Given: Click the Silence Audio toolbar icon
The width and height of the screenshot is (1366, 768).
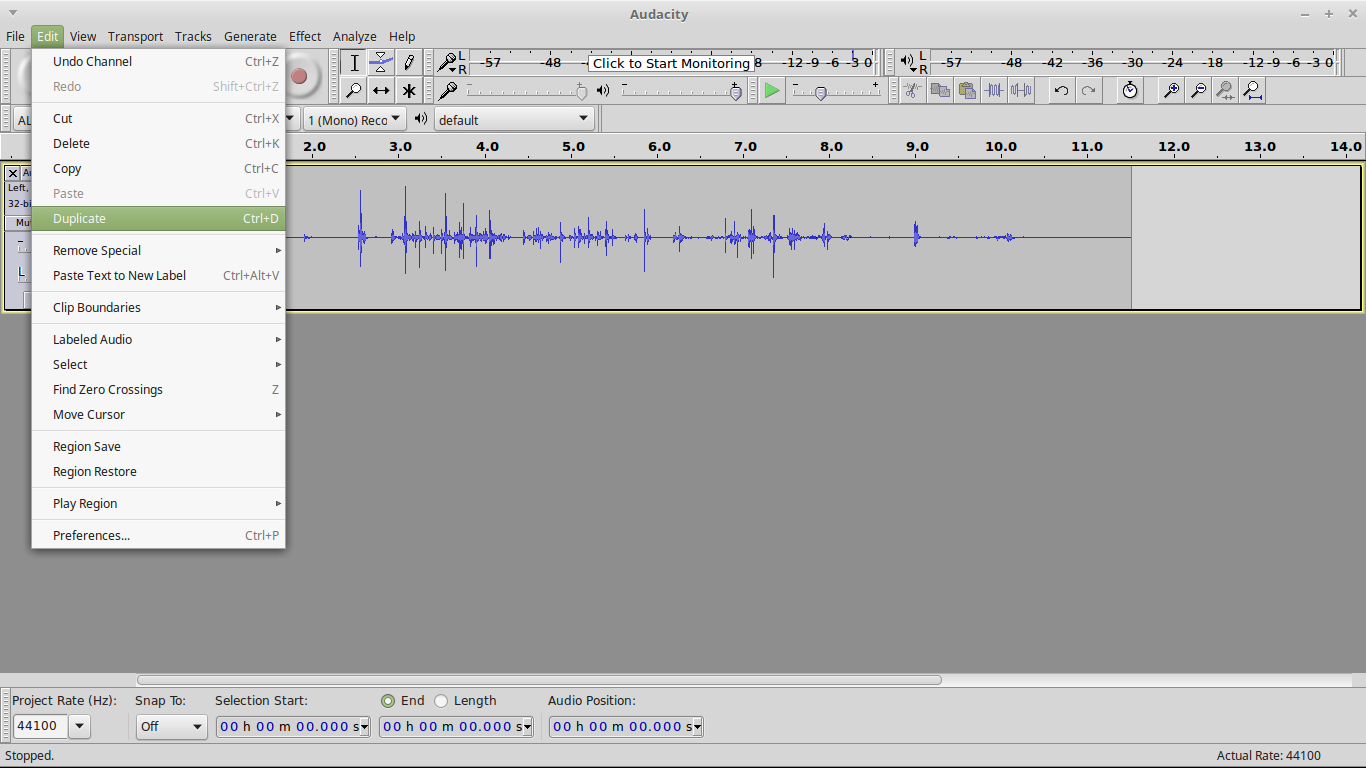Looking at the screenshot, I should (x=1021, y=91).
